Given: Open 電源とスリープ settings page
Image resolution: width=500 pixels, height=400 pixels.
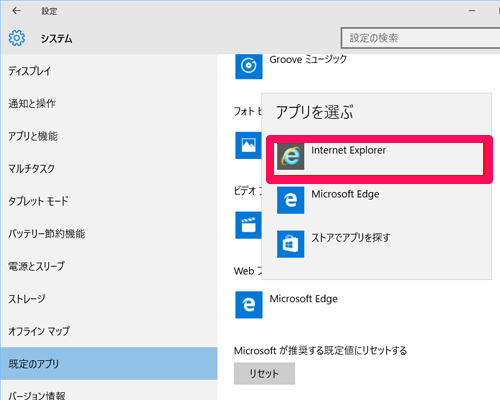Looking at the screenshot, I should pos(109,266).
